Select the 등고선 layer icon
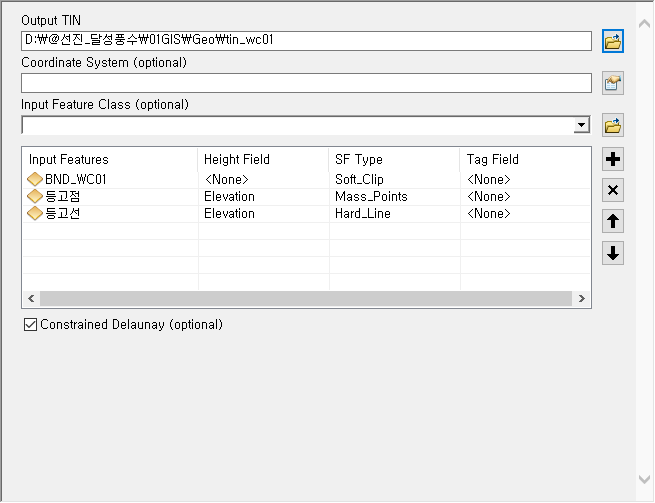The image size is (655, 503). click(35, 213)
